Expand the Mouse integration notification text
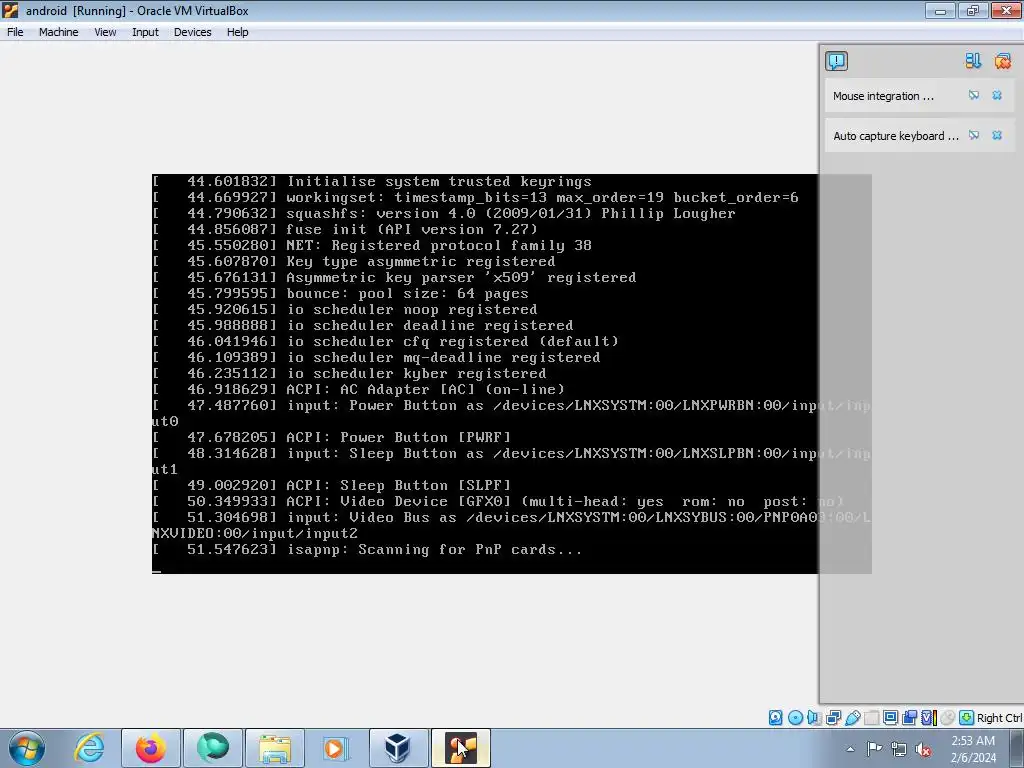The width and height of the screenshot is (1024, 768). (883, 96)
